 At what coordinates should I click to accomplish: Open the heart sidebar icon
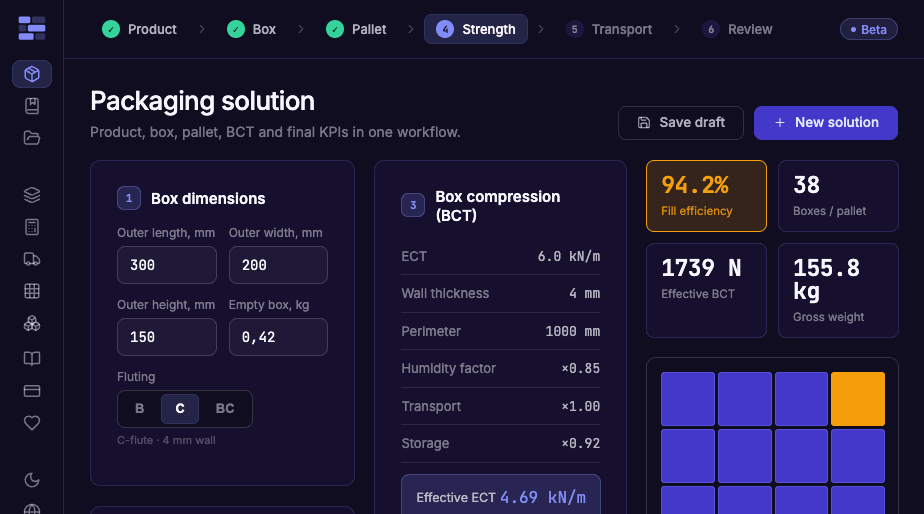click(32, 423)
